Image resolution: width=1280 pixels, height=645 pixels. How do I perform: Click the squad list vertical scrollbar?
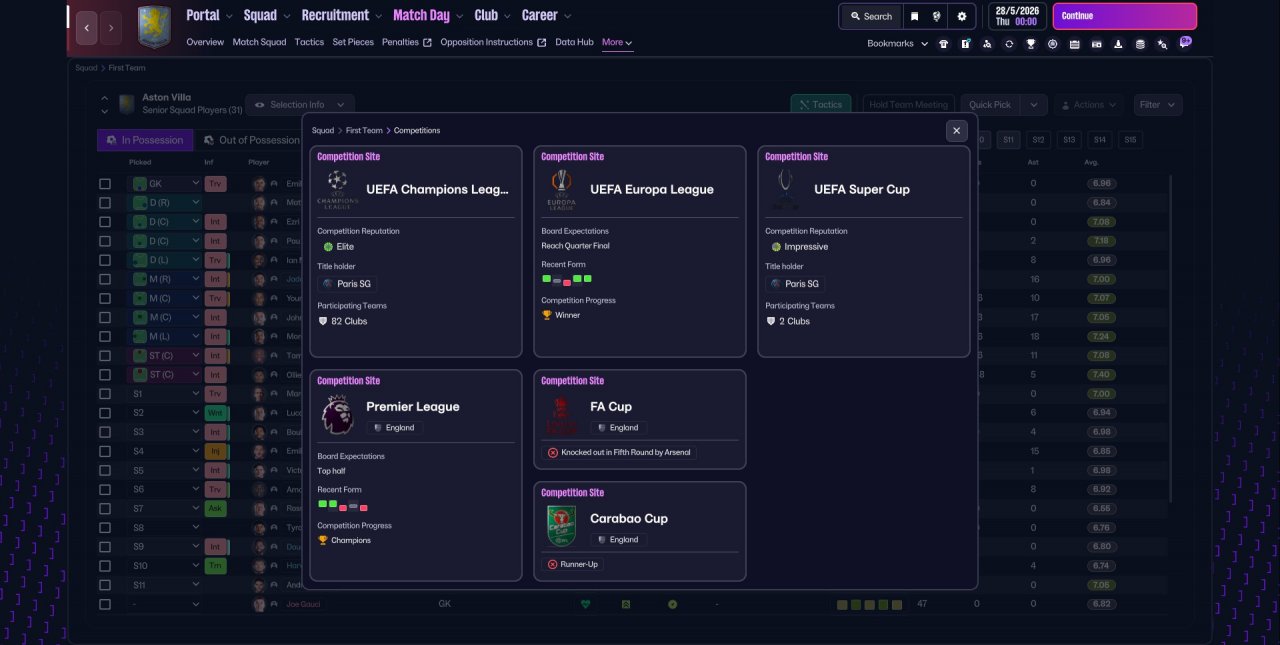click(x=1170, y=340)
